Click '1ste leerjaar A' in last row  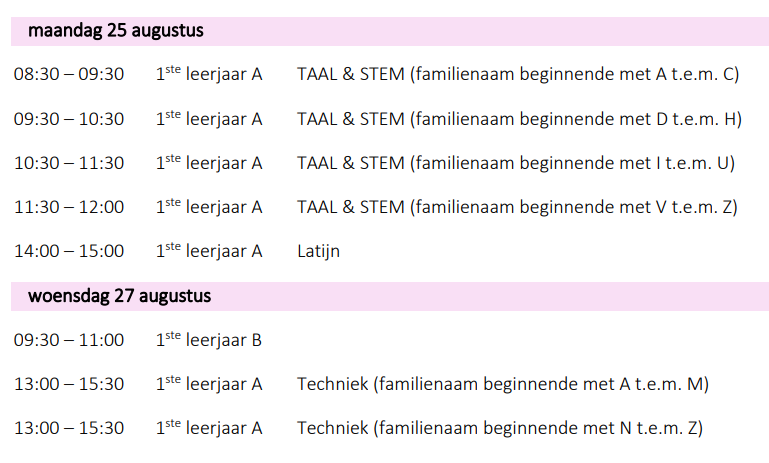[x=209, y=428]
